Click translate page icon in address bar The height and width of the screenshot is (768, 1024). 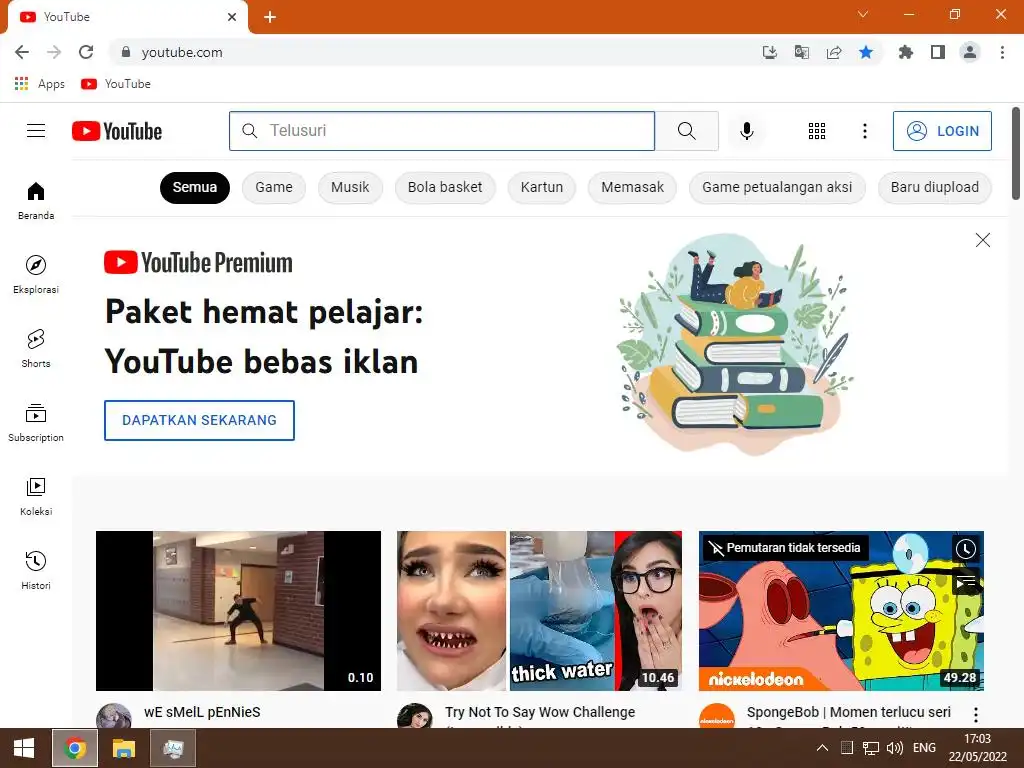(802, 52)
